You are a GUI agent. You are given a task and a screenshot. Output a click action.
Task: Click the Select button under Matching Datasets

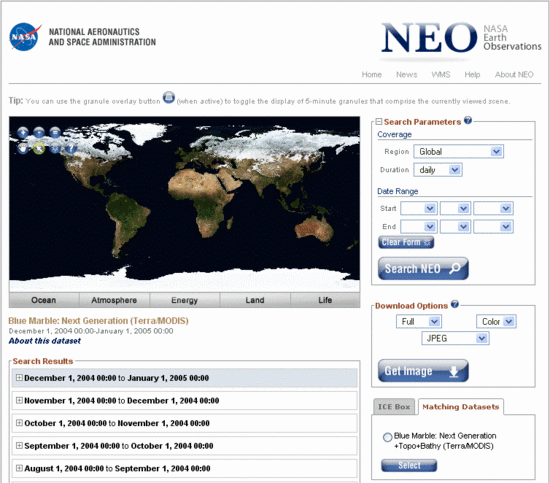click(x=409, y=465)
